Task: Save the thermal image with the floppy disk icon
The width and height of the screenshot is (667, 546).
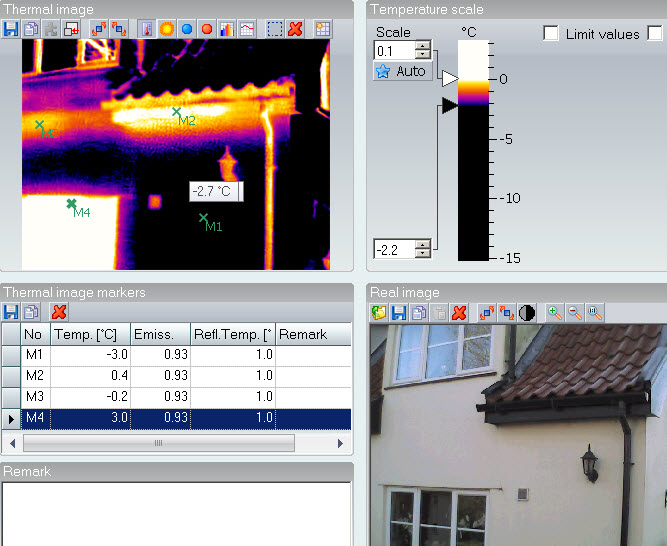Action: click(11, 29)
